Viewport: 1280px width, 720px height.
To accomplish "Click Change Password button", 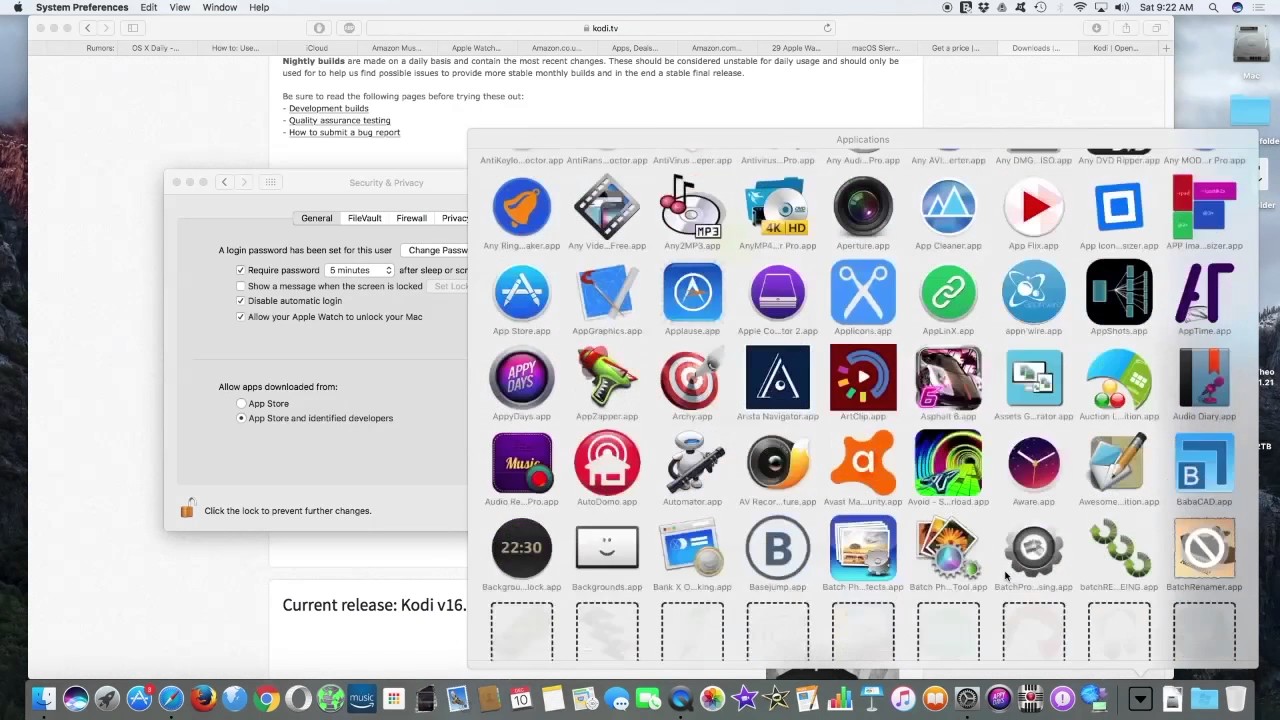I will (434, 250).
